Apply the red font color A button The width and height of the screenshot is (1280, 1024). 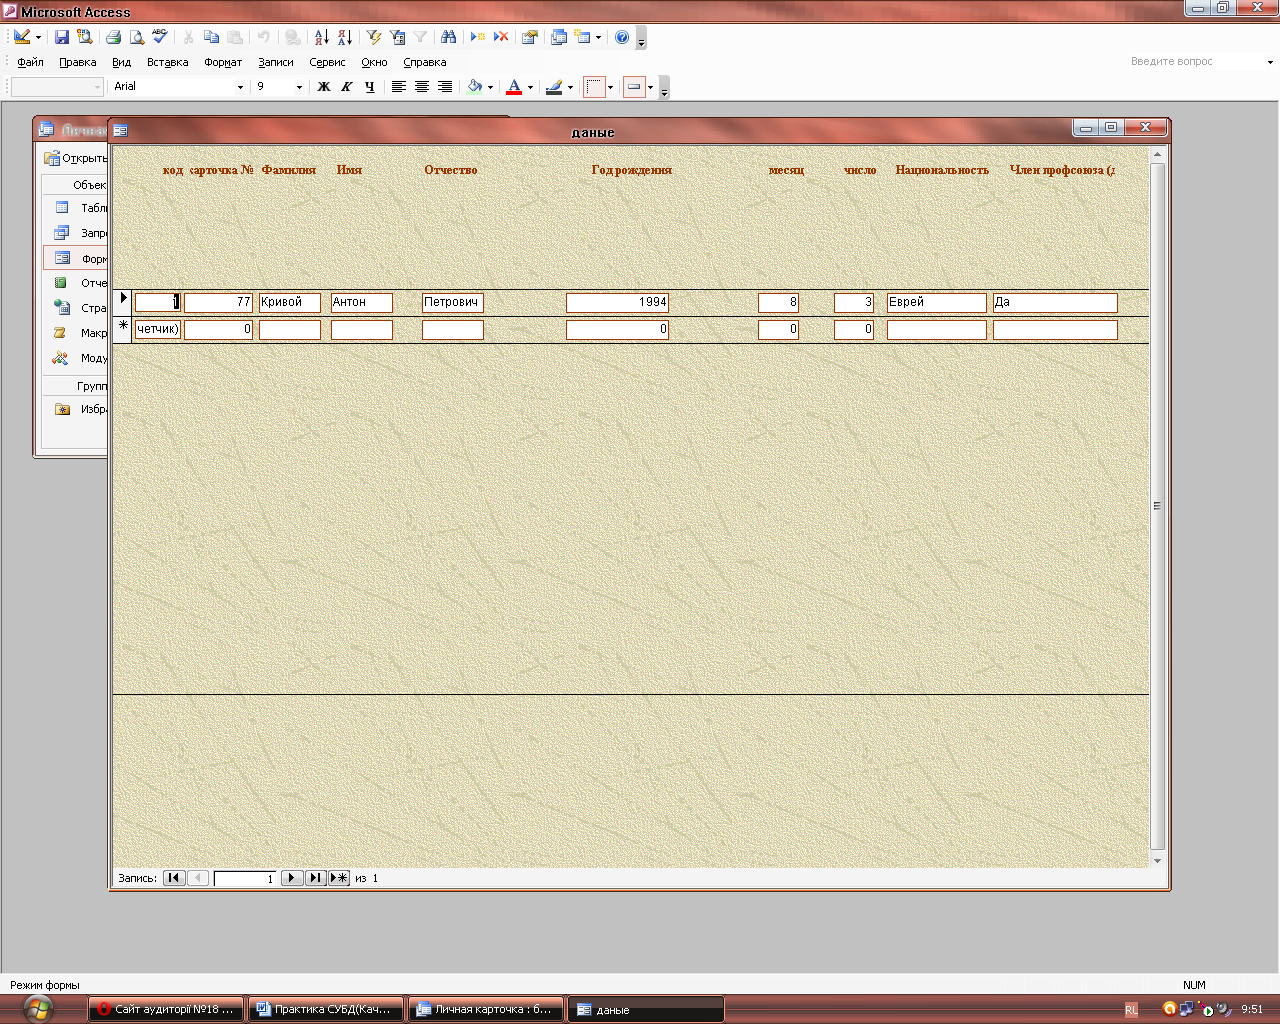(x=514, y=87)
